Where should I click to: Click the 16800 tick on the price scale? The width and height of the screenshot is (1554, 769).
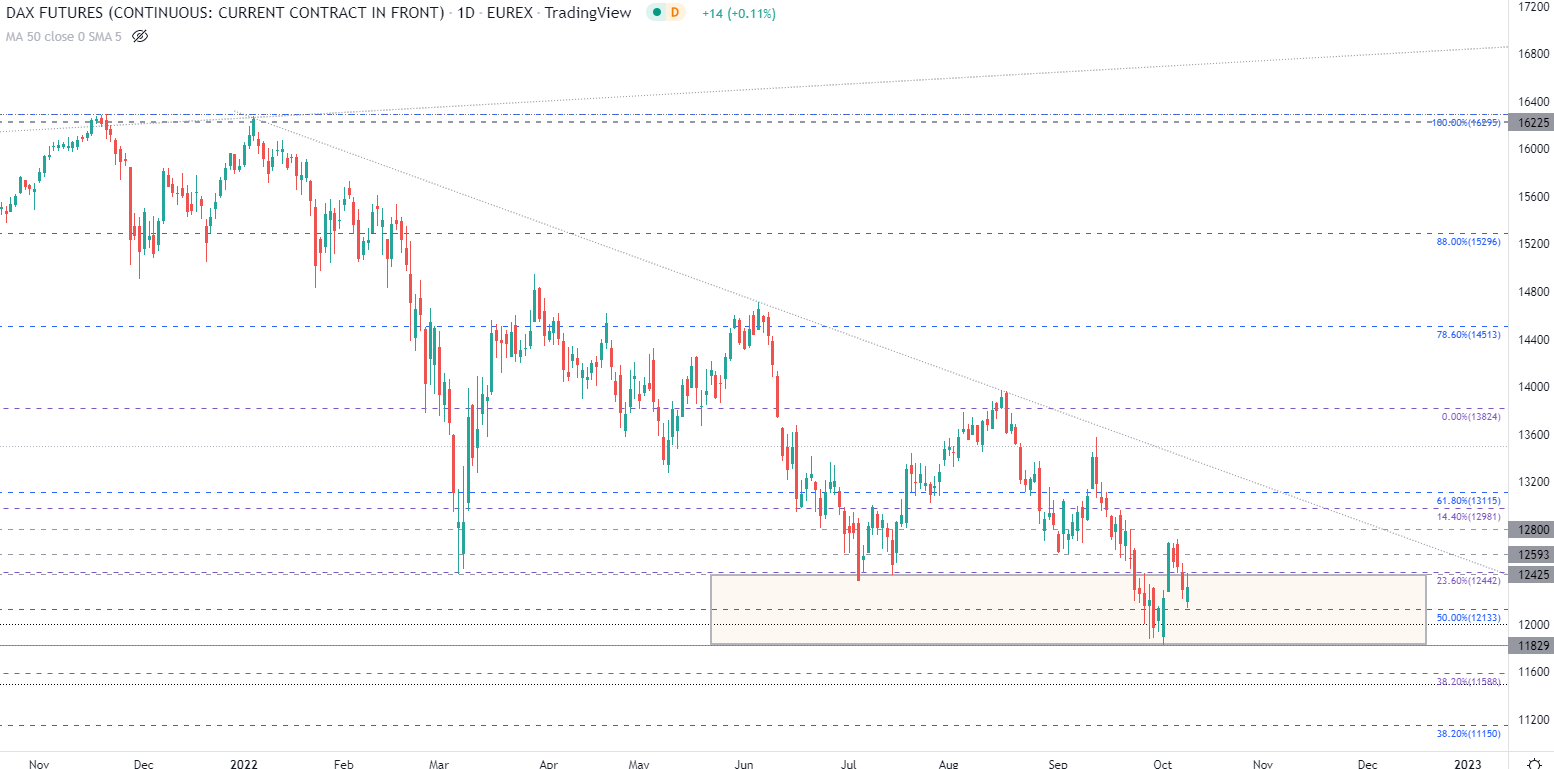pyautogui.click(x=1534, y=53)
